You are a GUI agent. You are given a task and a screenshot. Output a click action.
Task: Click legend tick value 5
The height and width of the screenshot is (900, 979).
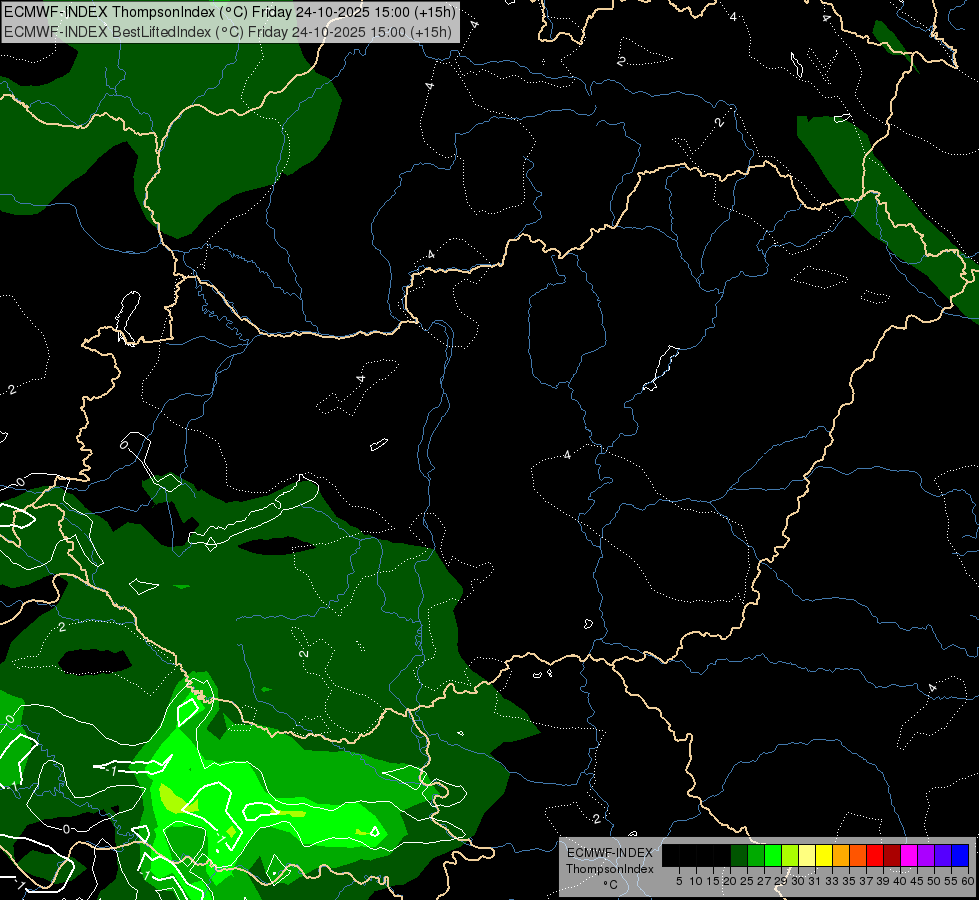coord(679,881)
